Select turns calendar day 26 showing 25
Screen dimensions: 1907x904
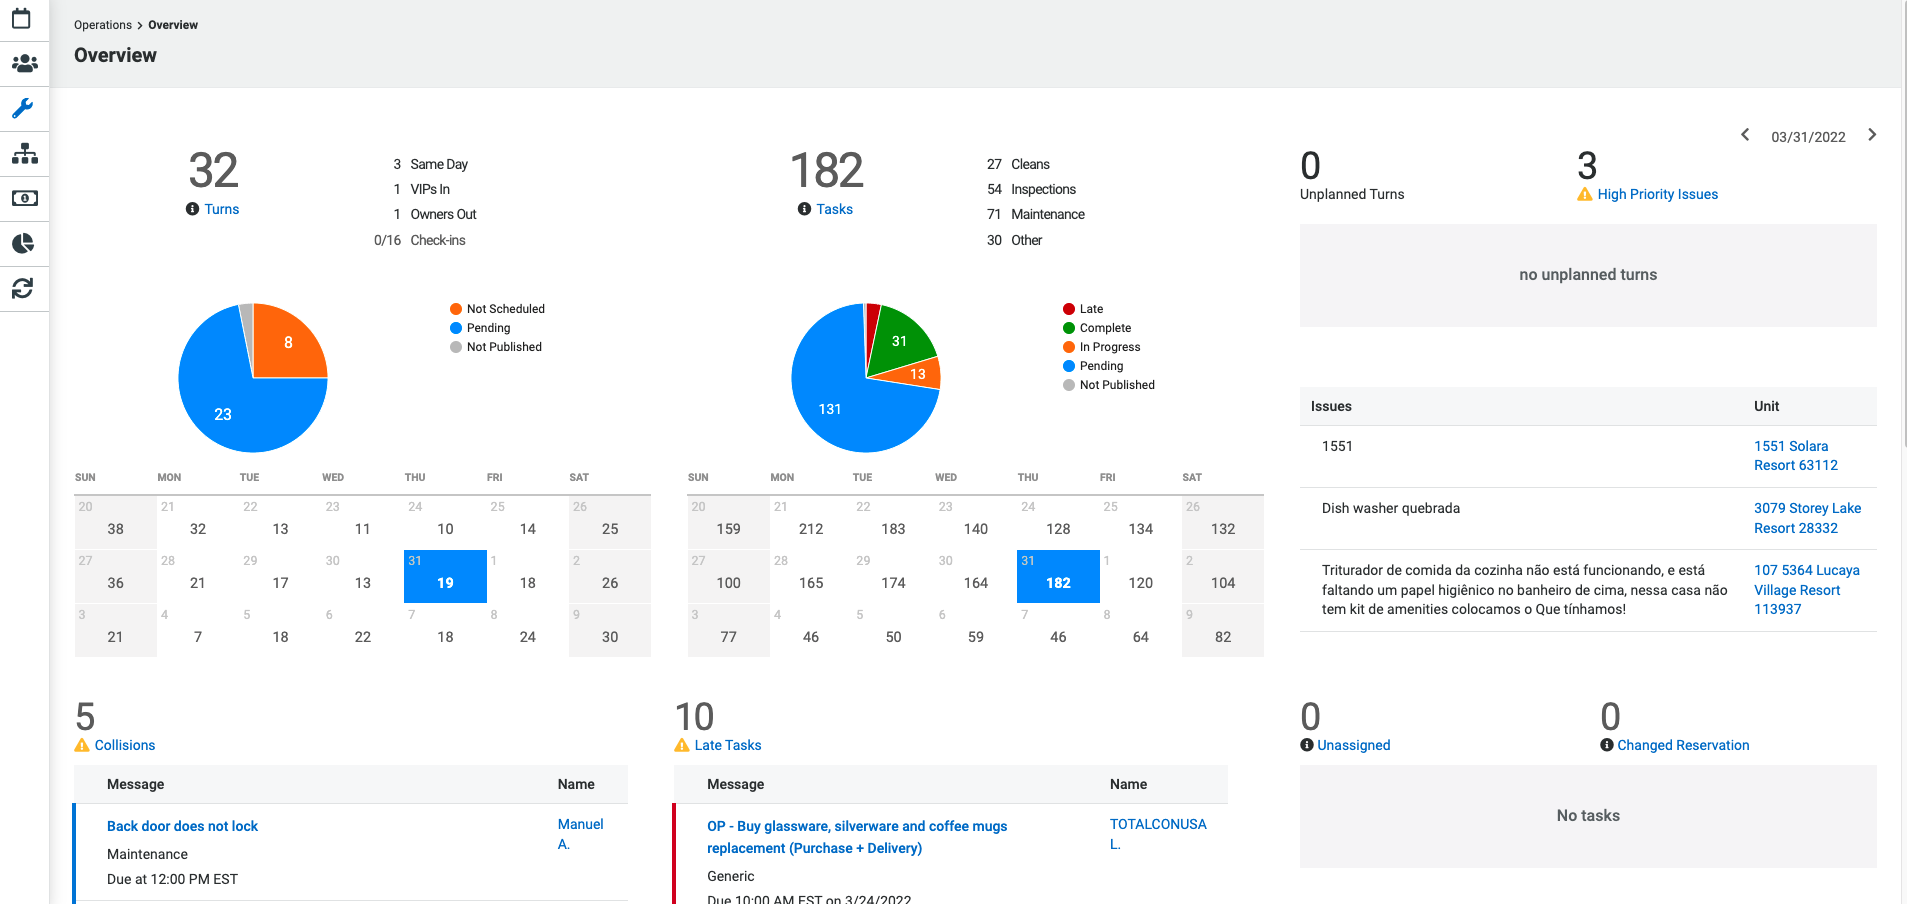[x=610, y=522]
